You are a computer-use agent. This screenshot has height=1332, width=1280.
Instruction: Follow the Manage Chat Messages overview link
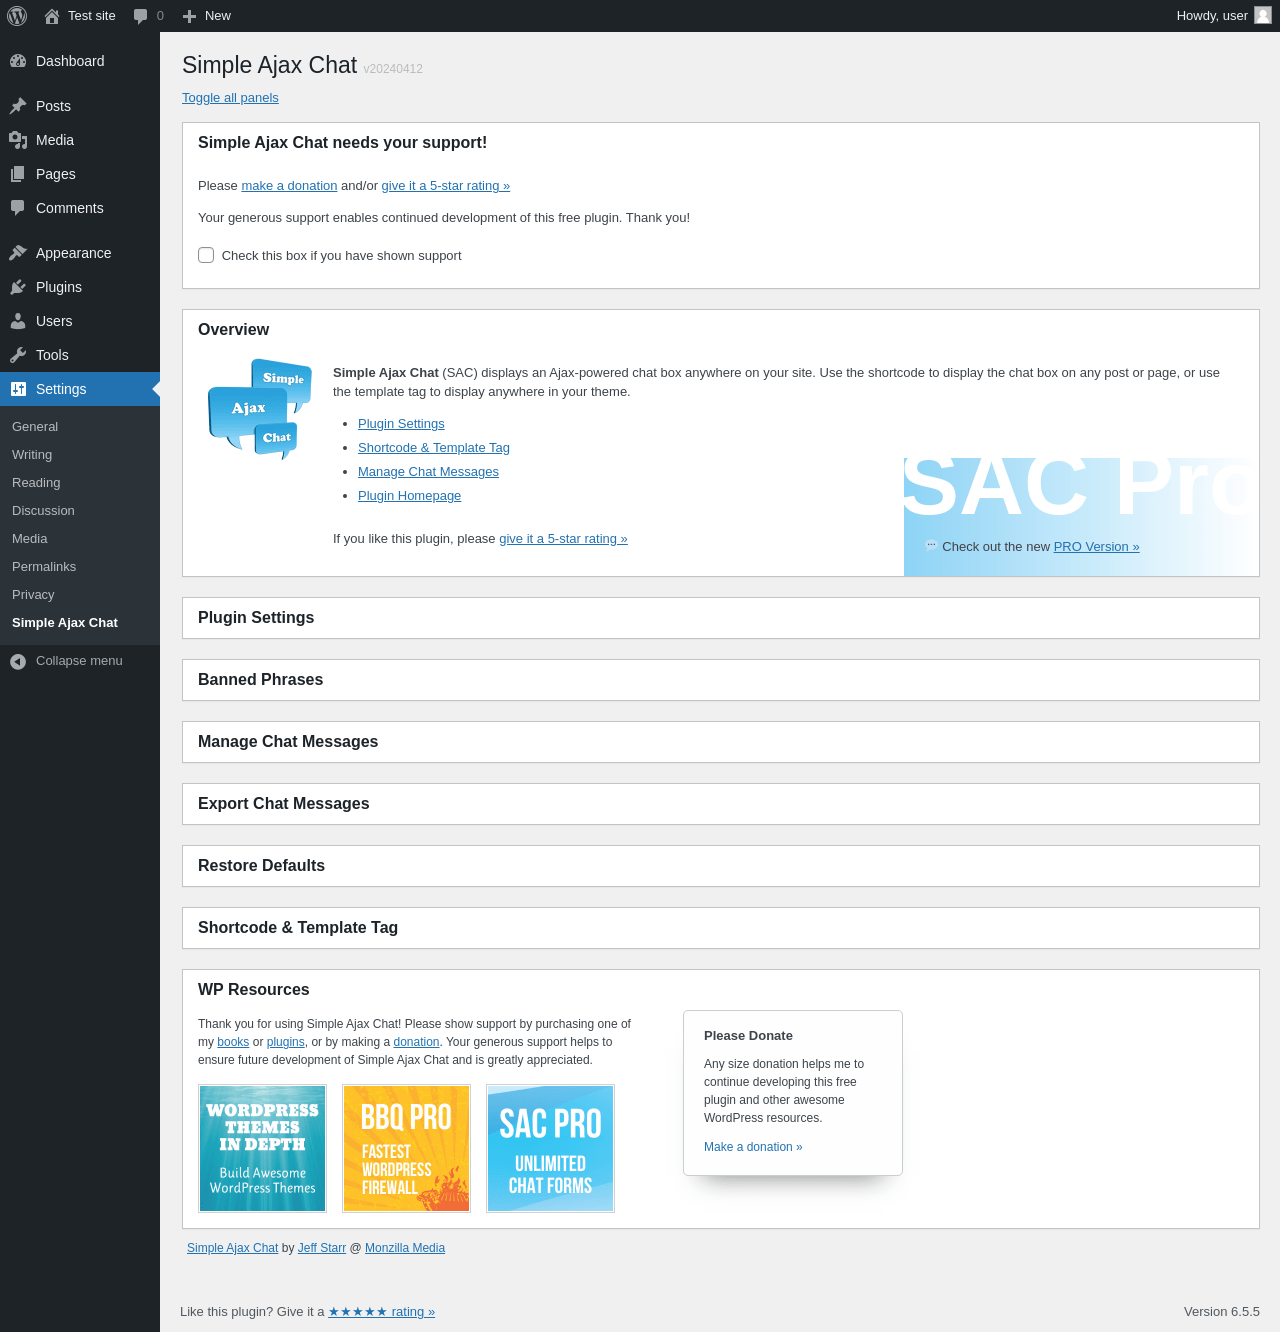[428, 472]
